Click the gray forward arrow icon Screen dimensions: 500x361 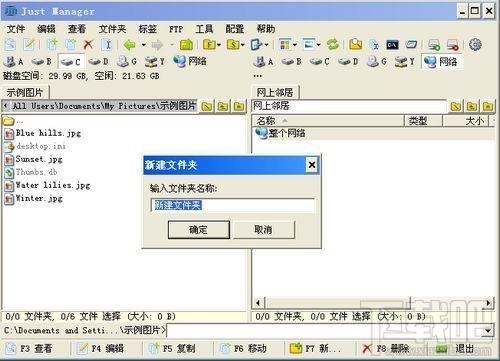(x=157, y=44)
